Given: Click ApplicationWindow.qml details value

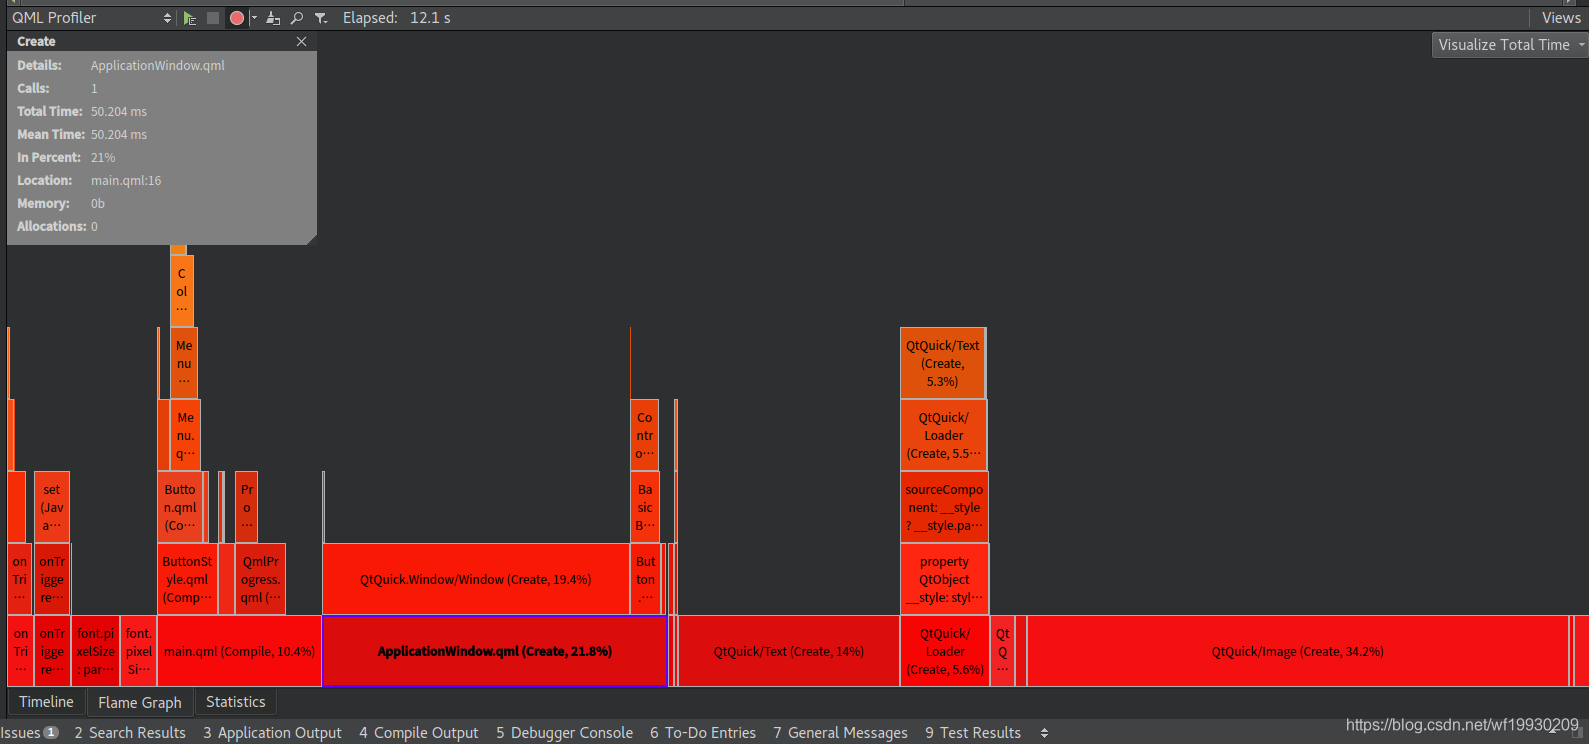Looking at the screenshot, I should point(158,66).
